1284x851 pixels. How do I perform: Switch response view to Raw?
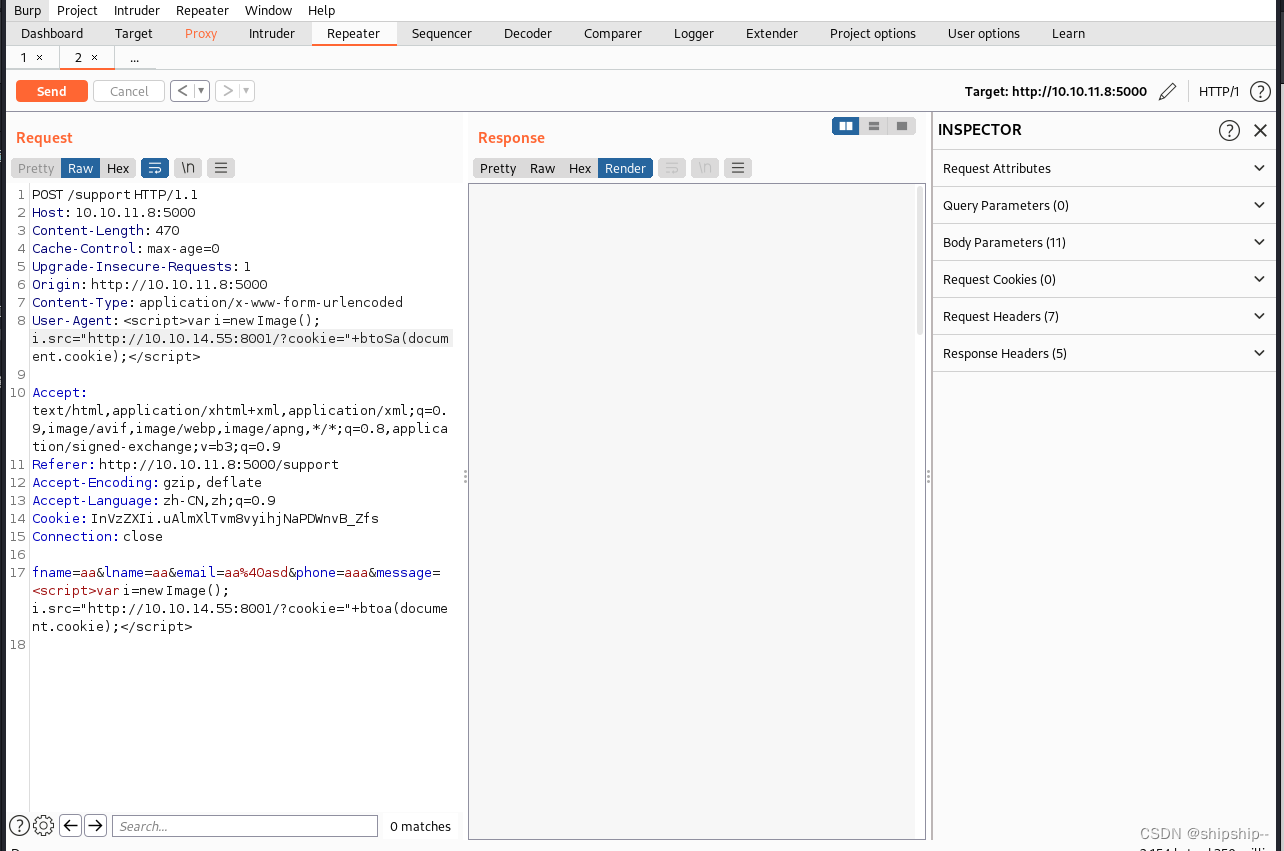click(543, 168)
